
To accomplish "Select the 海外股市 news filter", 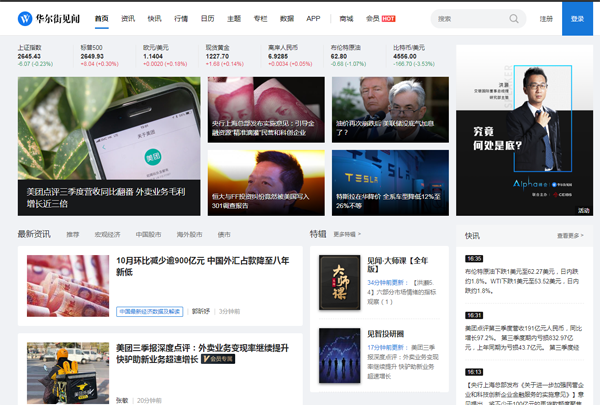I will (189, 235).
